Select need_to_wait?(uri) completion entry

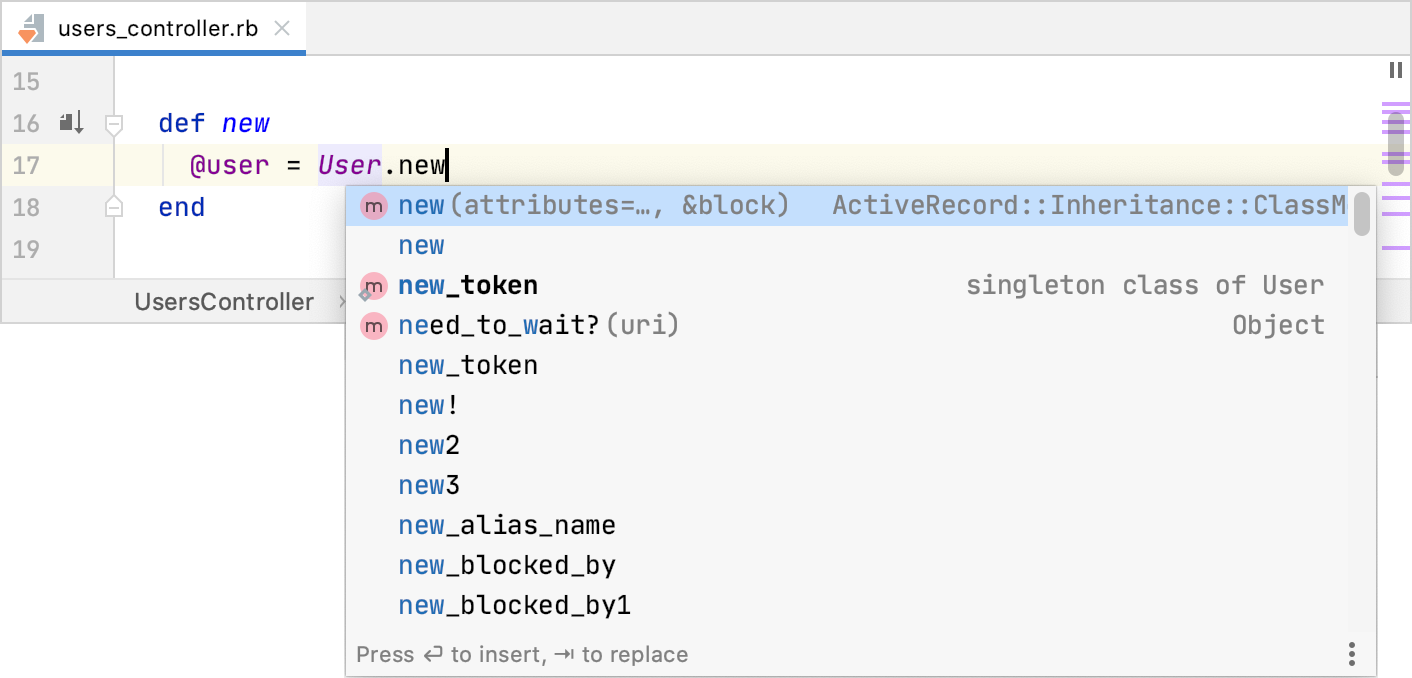coord(538,326)
